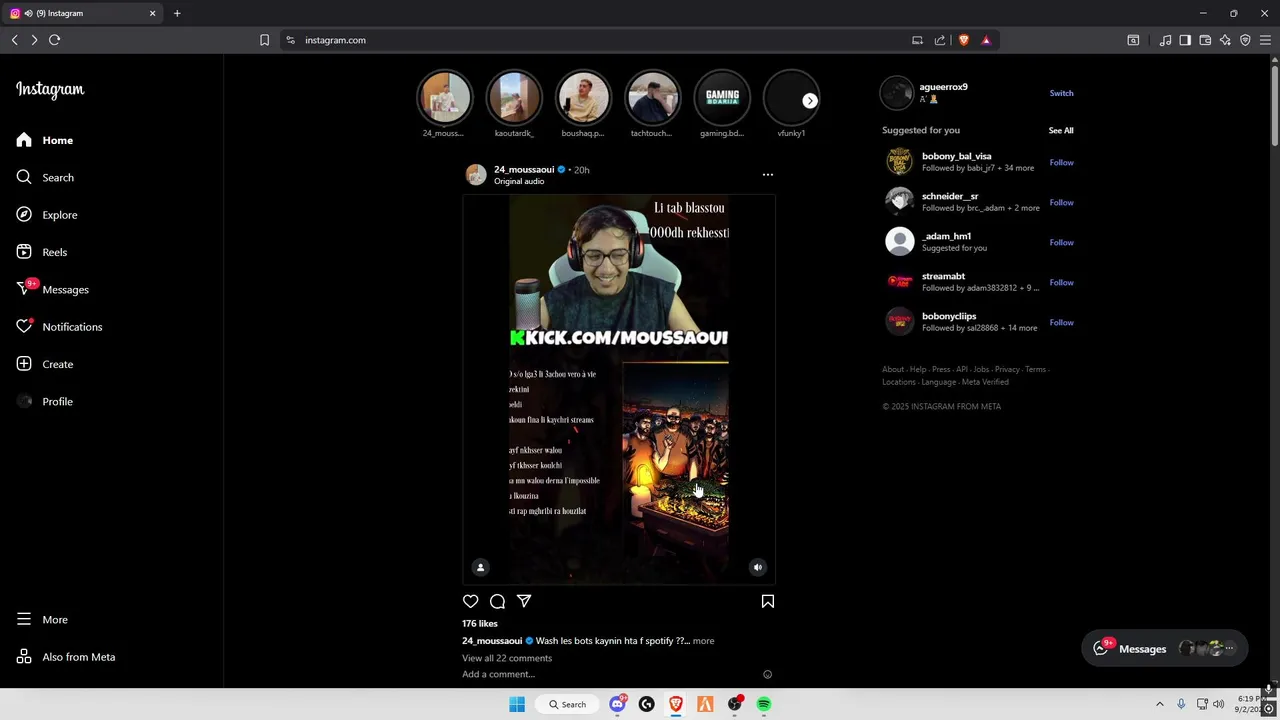
Task: Open Also from Meta menu
Action: coord(66,657)
